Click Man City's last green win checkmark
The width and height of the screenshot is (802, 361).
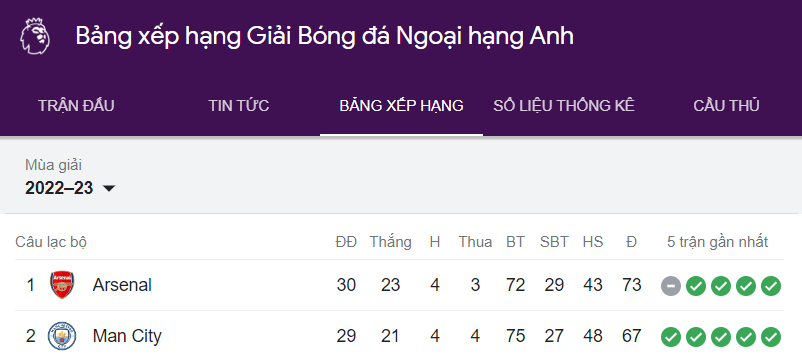pyautogui.click(x=771, y=336)
